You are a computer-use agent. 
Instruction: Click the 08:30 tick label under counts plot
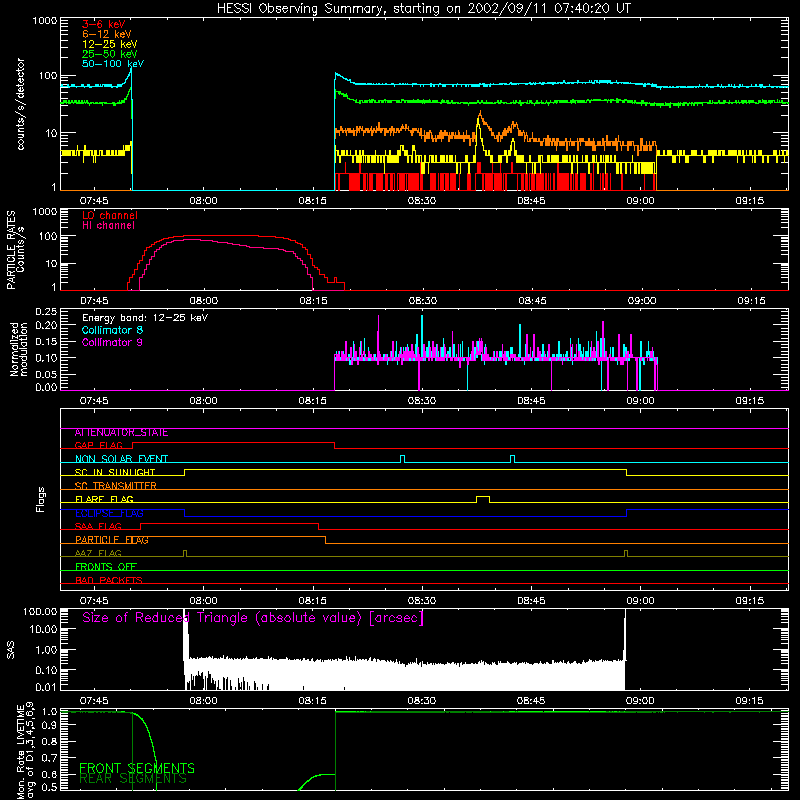422,201
